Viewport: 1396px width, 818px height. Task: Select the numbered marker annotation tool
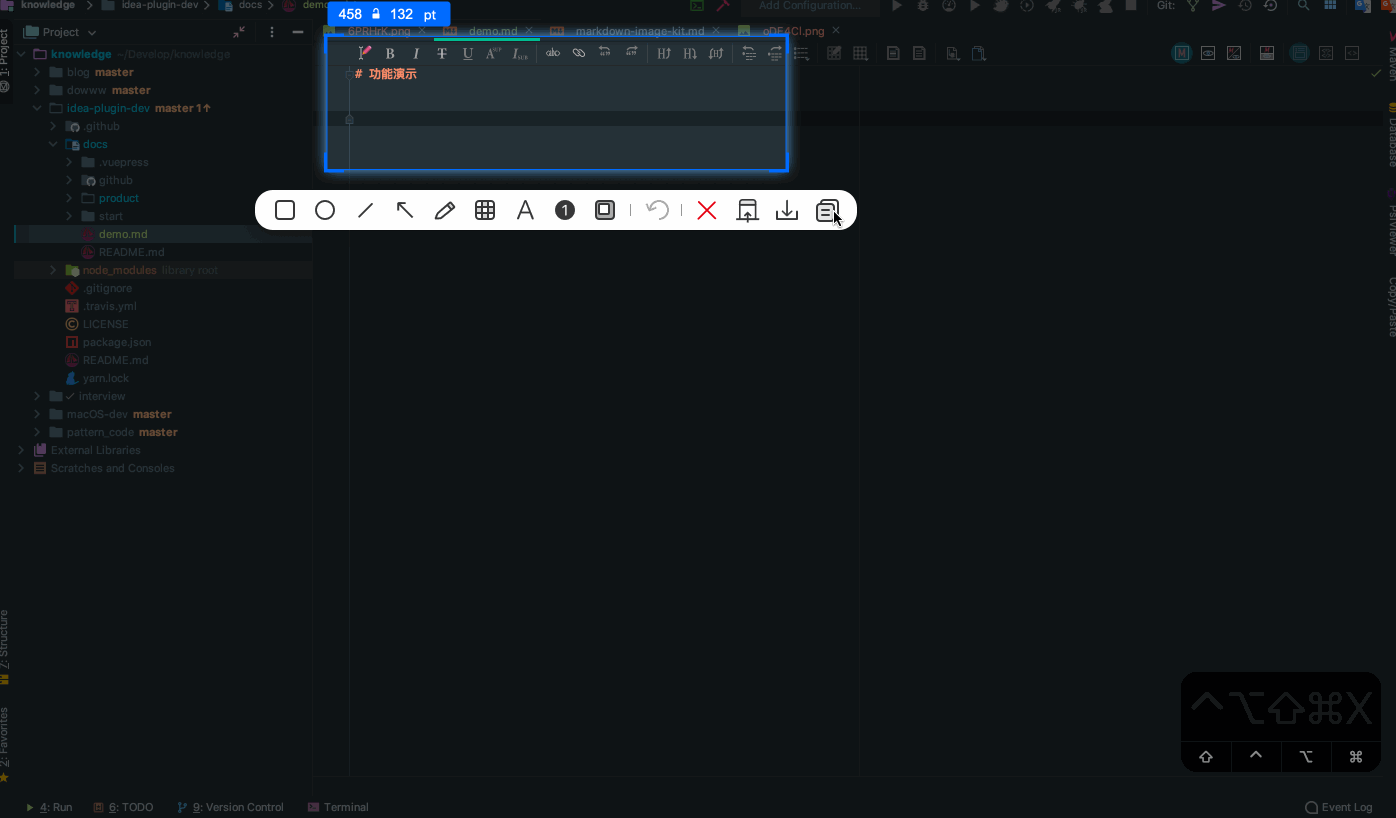[x=565, y=210]
